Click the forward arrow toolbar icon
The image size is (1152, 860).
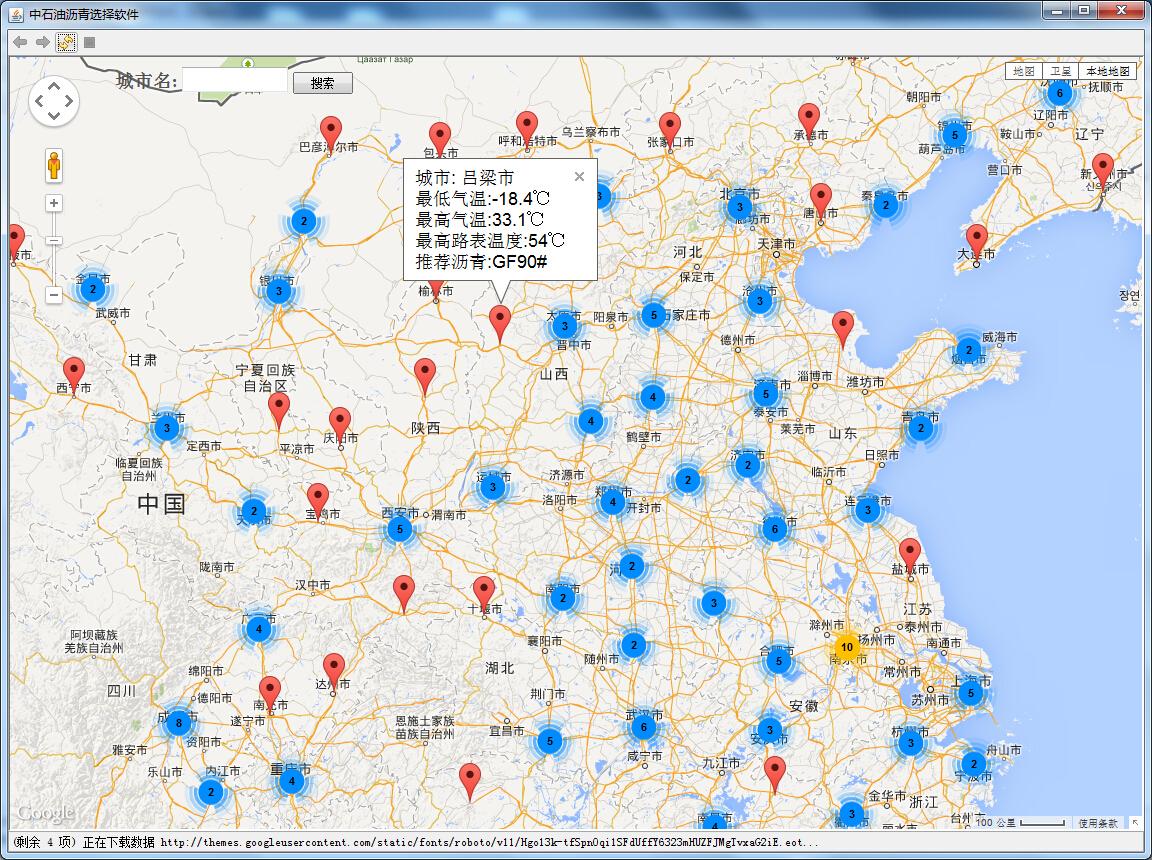[x=43, y=42]
